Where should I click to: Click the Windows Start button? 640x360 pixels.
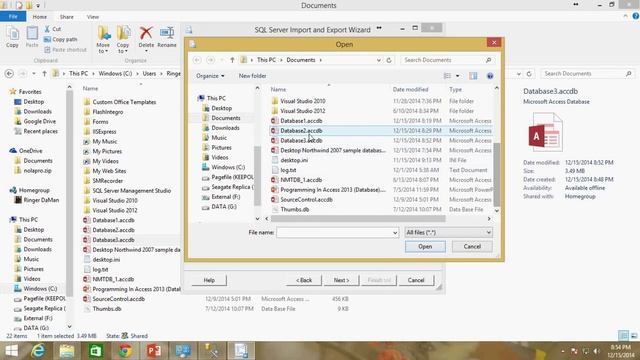pyautogui.click(x=11, y=351)
